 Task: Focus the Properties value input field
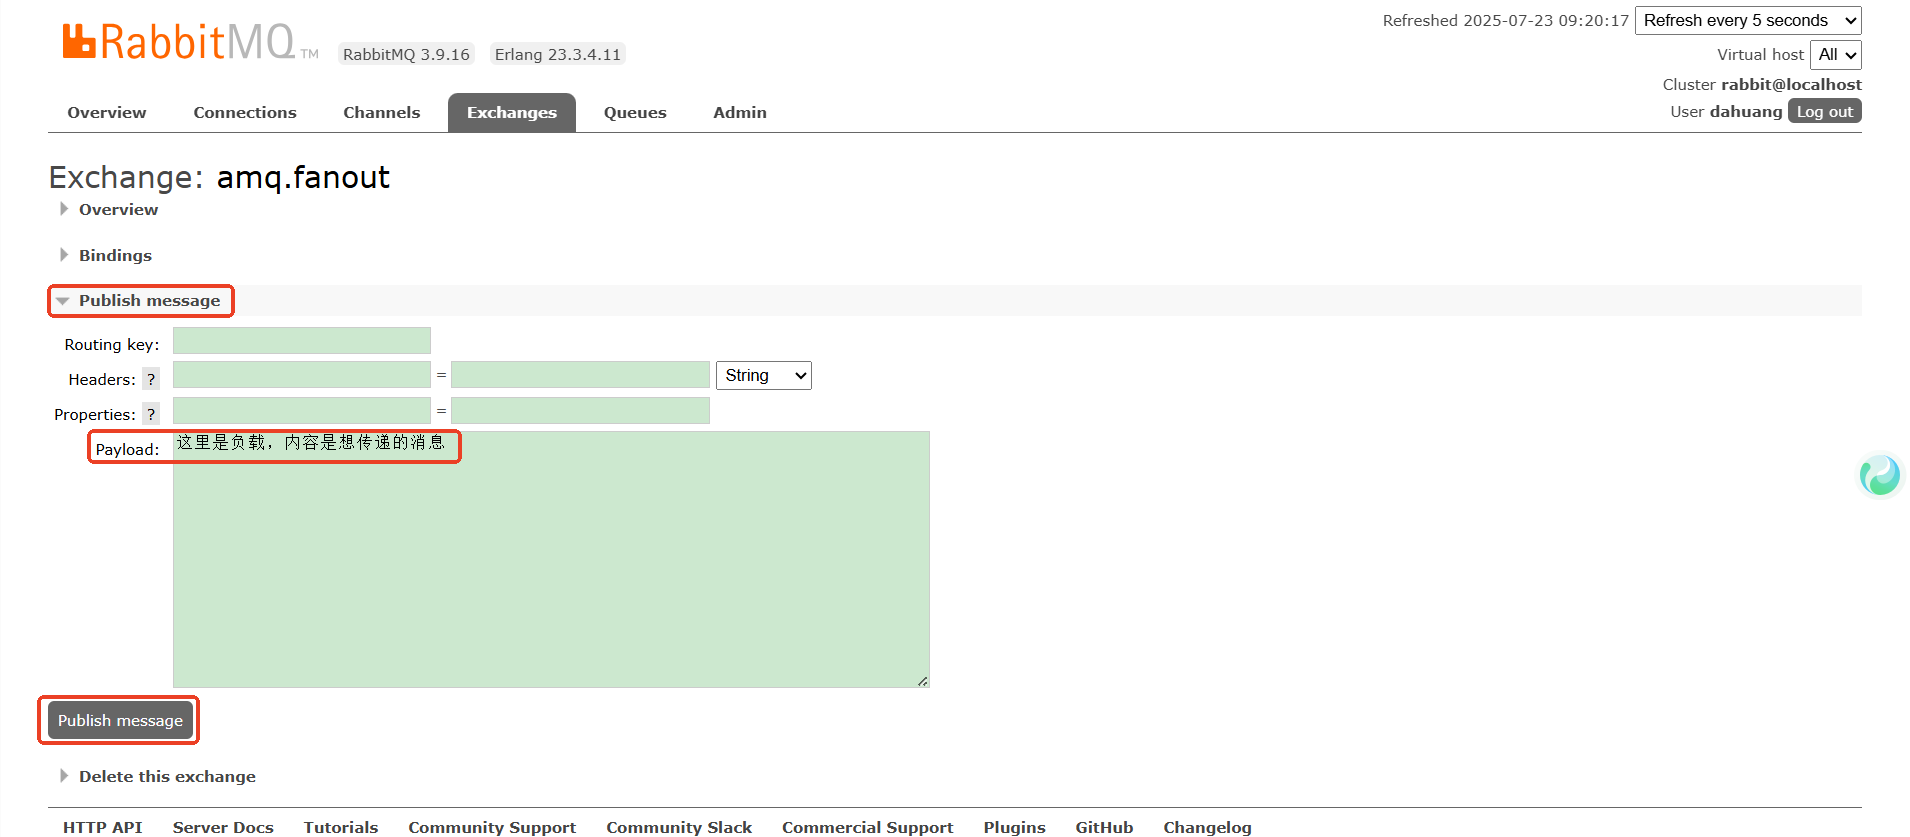[x=580, y=410]
